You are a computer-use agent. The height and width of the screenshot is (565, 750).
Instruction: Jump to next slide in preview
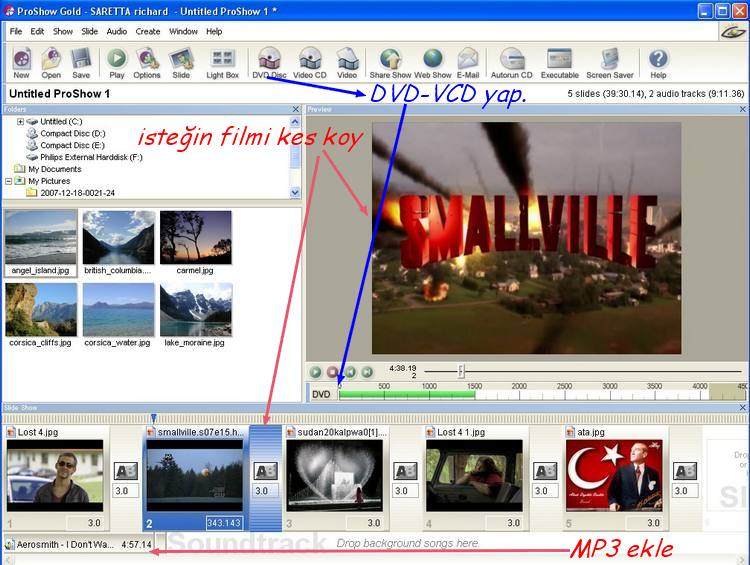point(367,372)
